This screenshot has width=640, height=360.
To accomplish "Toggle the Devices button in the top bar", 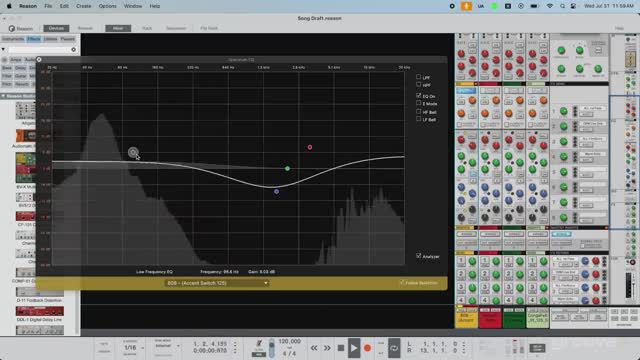I will [56, 28].
